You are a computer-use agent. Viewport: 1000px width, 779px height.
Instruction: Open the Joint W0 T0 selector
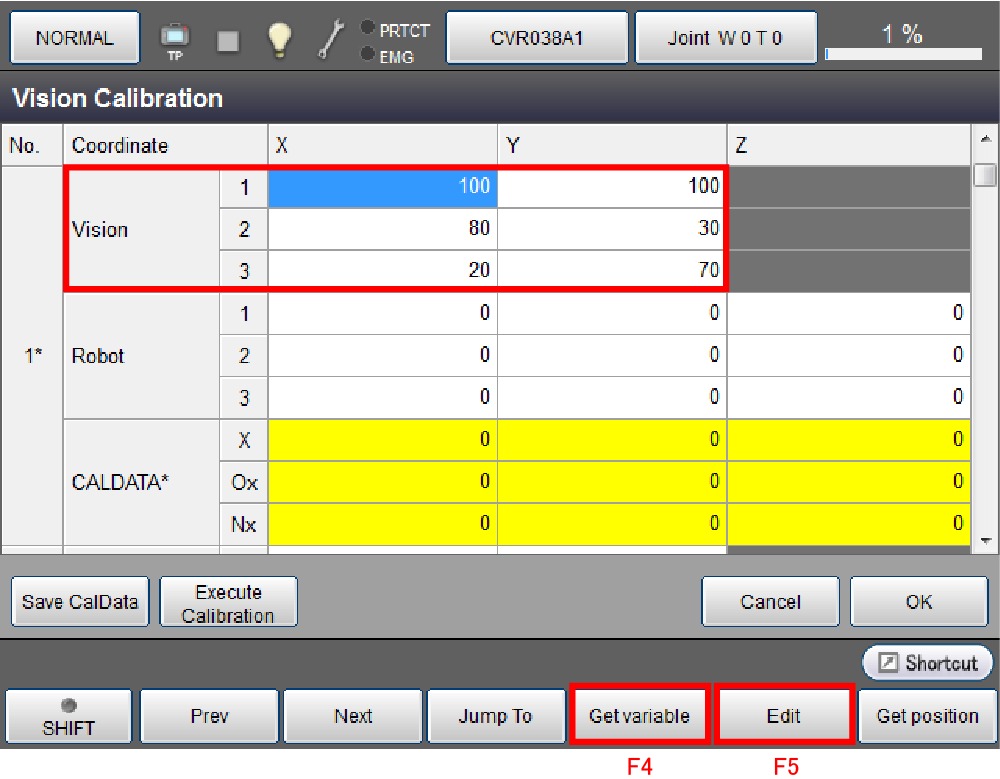pos(725,39)
